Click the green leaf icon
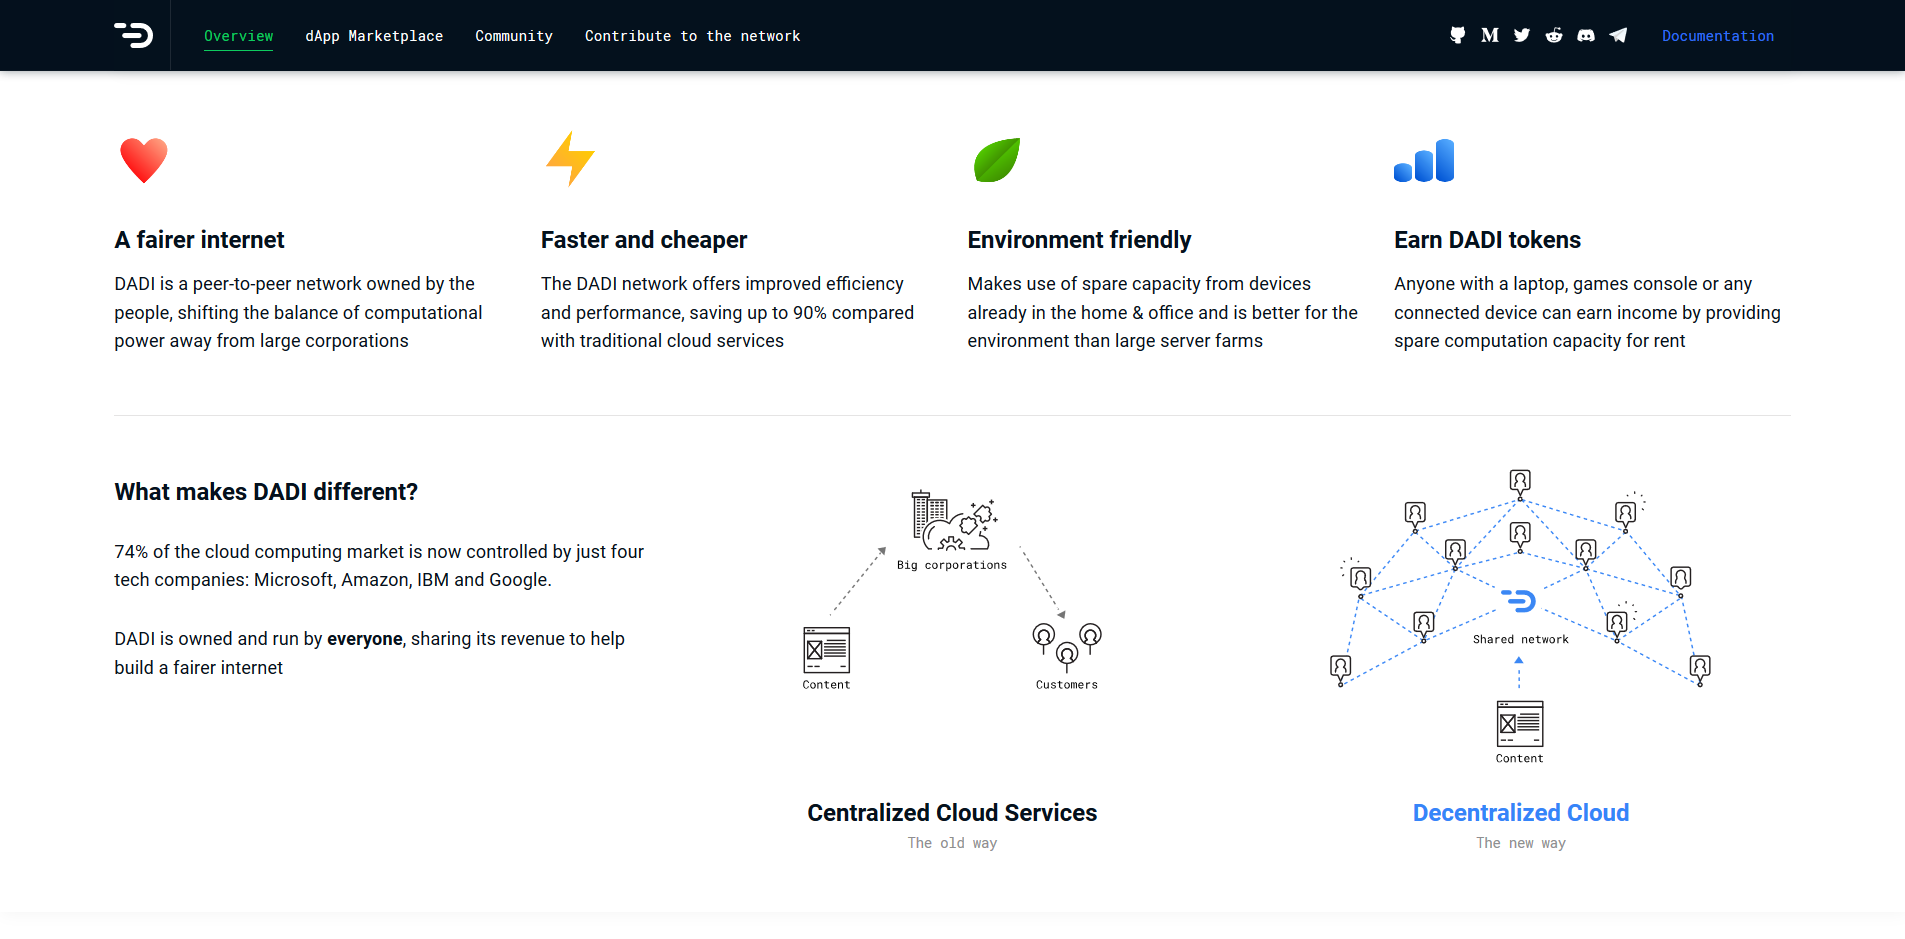1905x939 pixels. (x=997, y=160)
